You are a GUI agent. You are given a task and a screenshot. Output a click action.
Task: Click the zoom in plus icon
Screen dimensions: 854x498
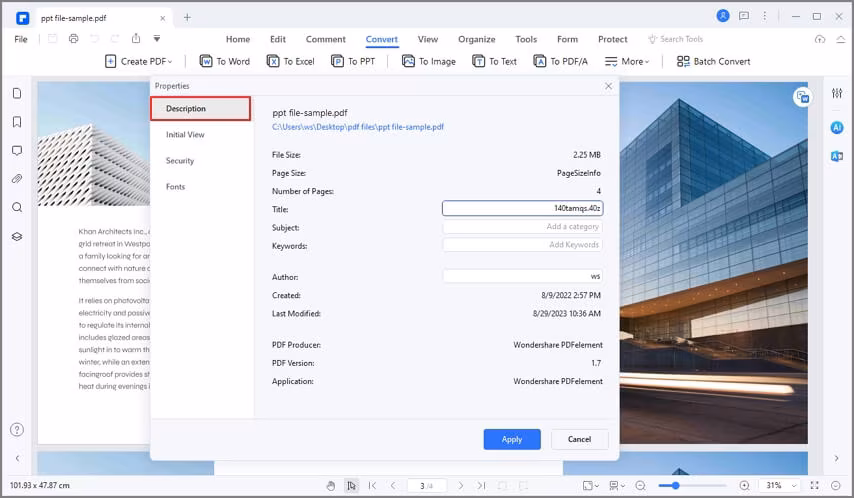(744, 485)
